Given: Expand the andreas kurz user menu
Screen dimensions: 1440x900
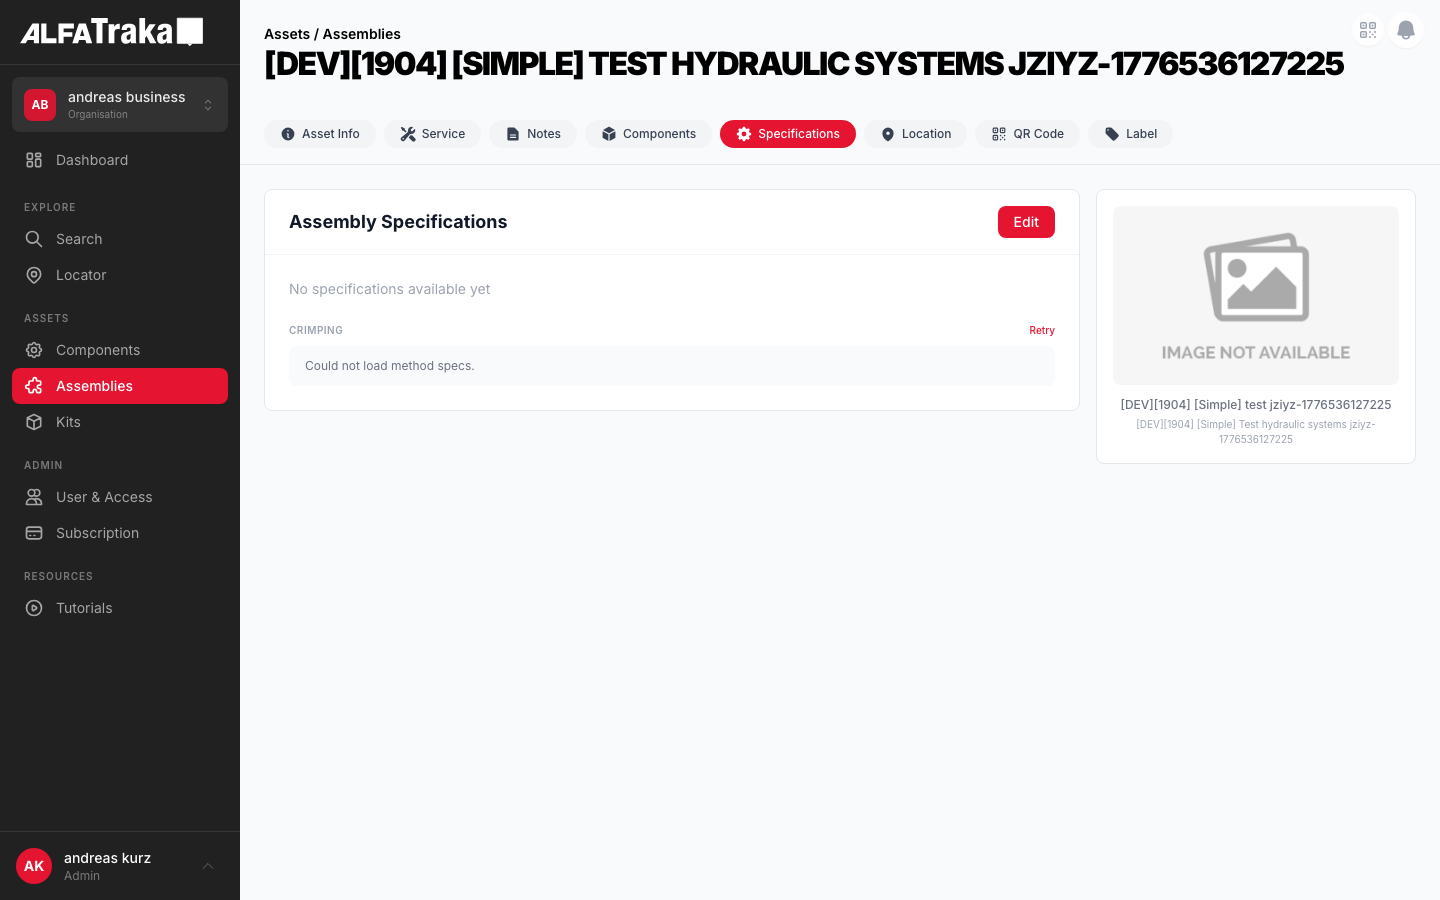Looking at the screenshot, I should [x=120, y=866].
